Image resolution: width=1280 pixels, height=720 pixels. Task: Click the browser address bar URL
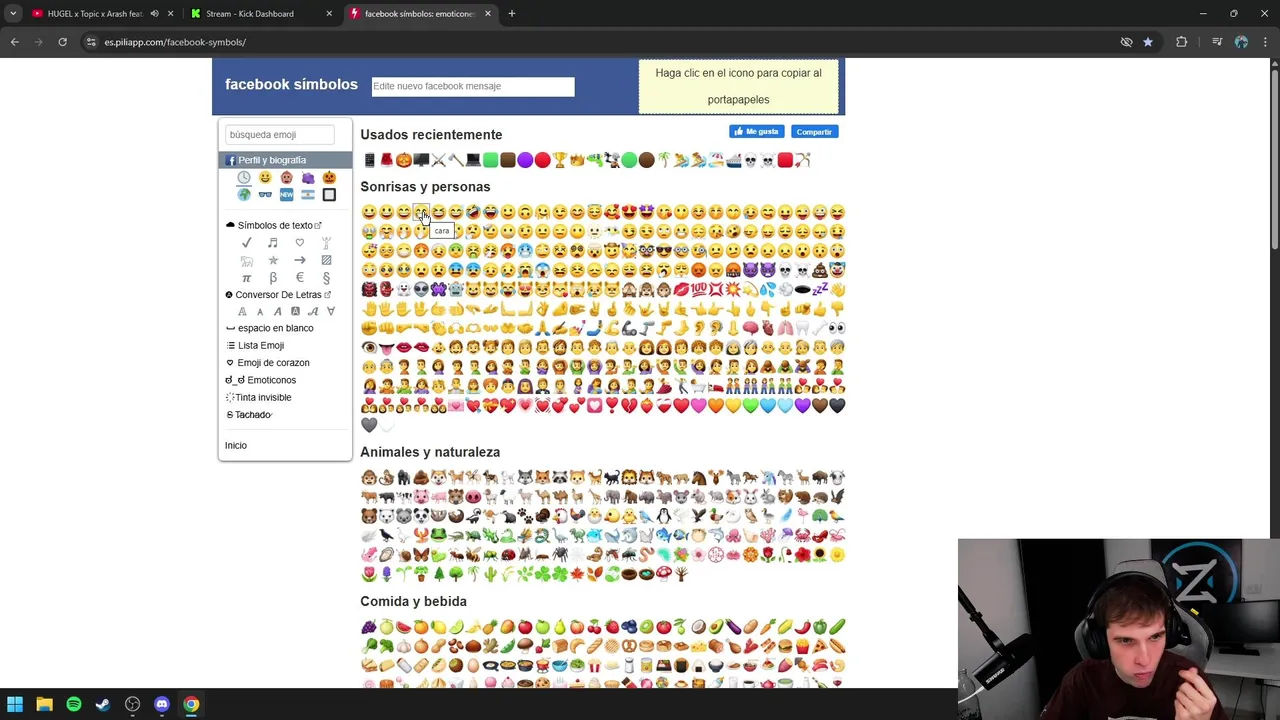coord(175,42)
